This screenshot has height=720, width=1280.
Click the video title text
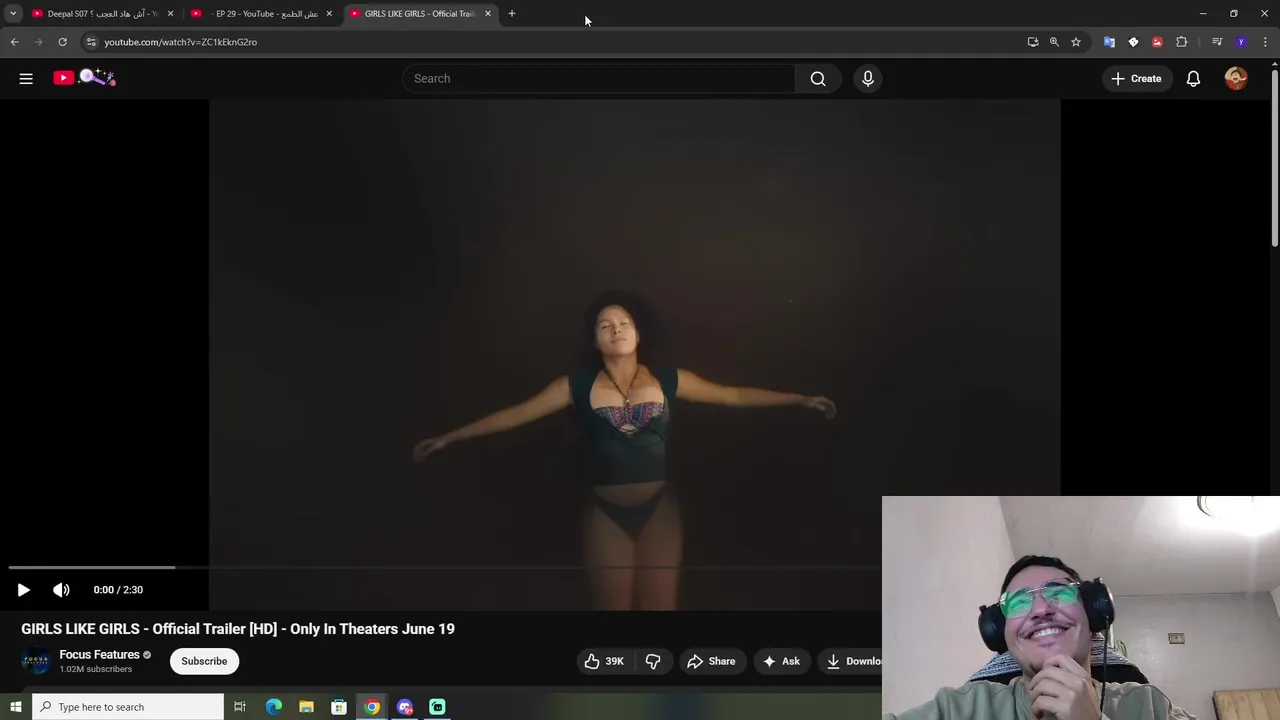point(238,629)
